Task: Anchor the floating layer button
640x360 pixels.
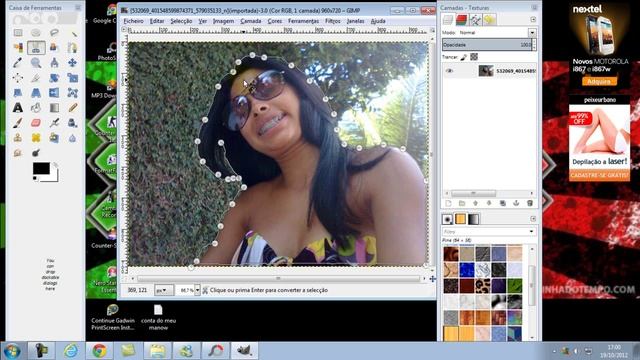Action: (x=516, y=203)
